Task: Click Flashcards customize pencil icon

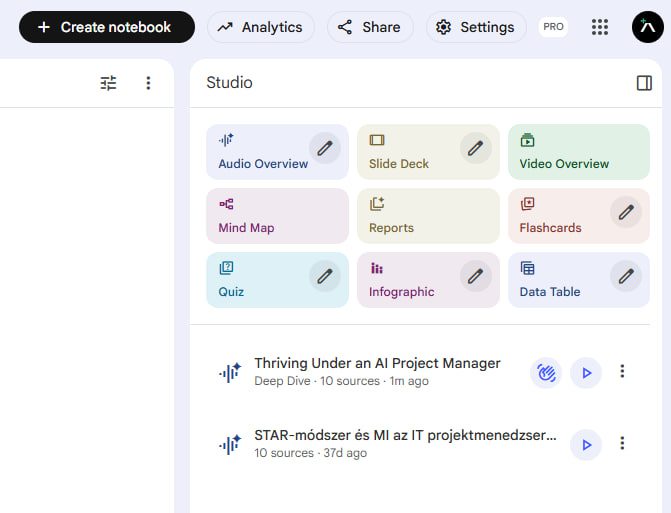Action: click(x=626, y=212)
